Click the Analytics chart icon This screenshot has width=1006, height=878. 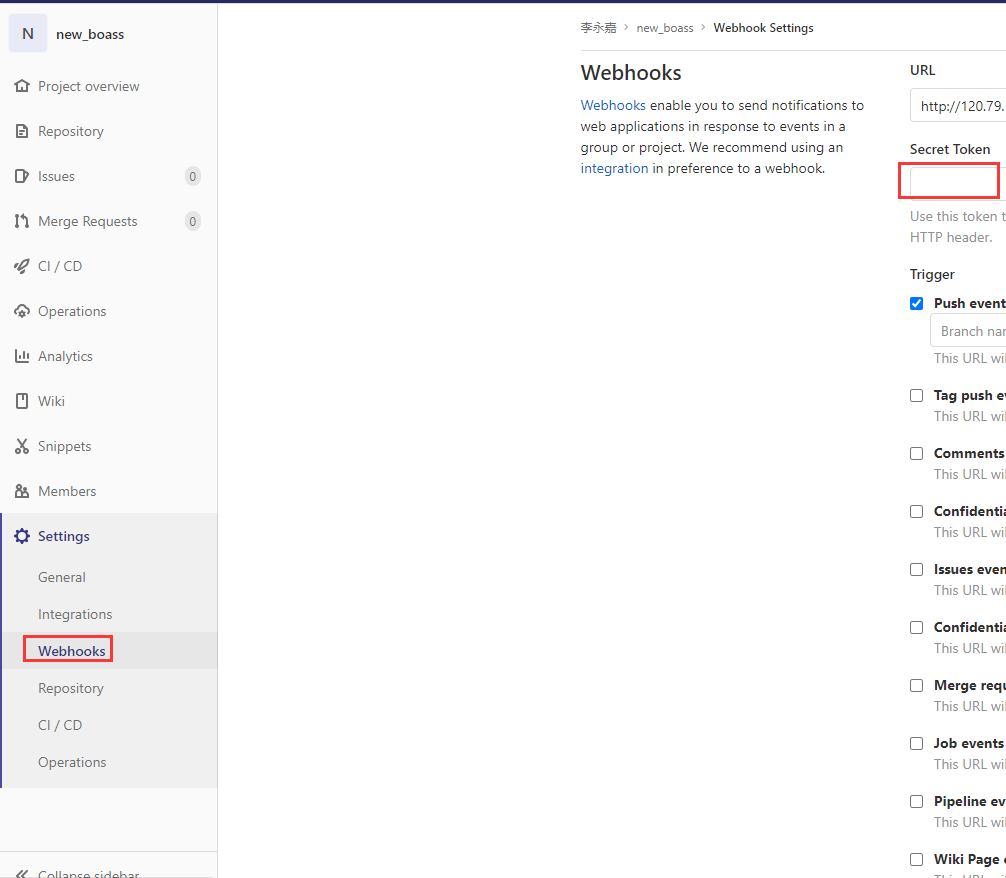[22, 356]
